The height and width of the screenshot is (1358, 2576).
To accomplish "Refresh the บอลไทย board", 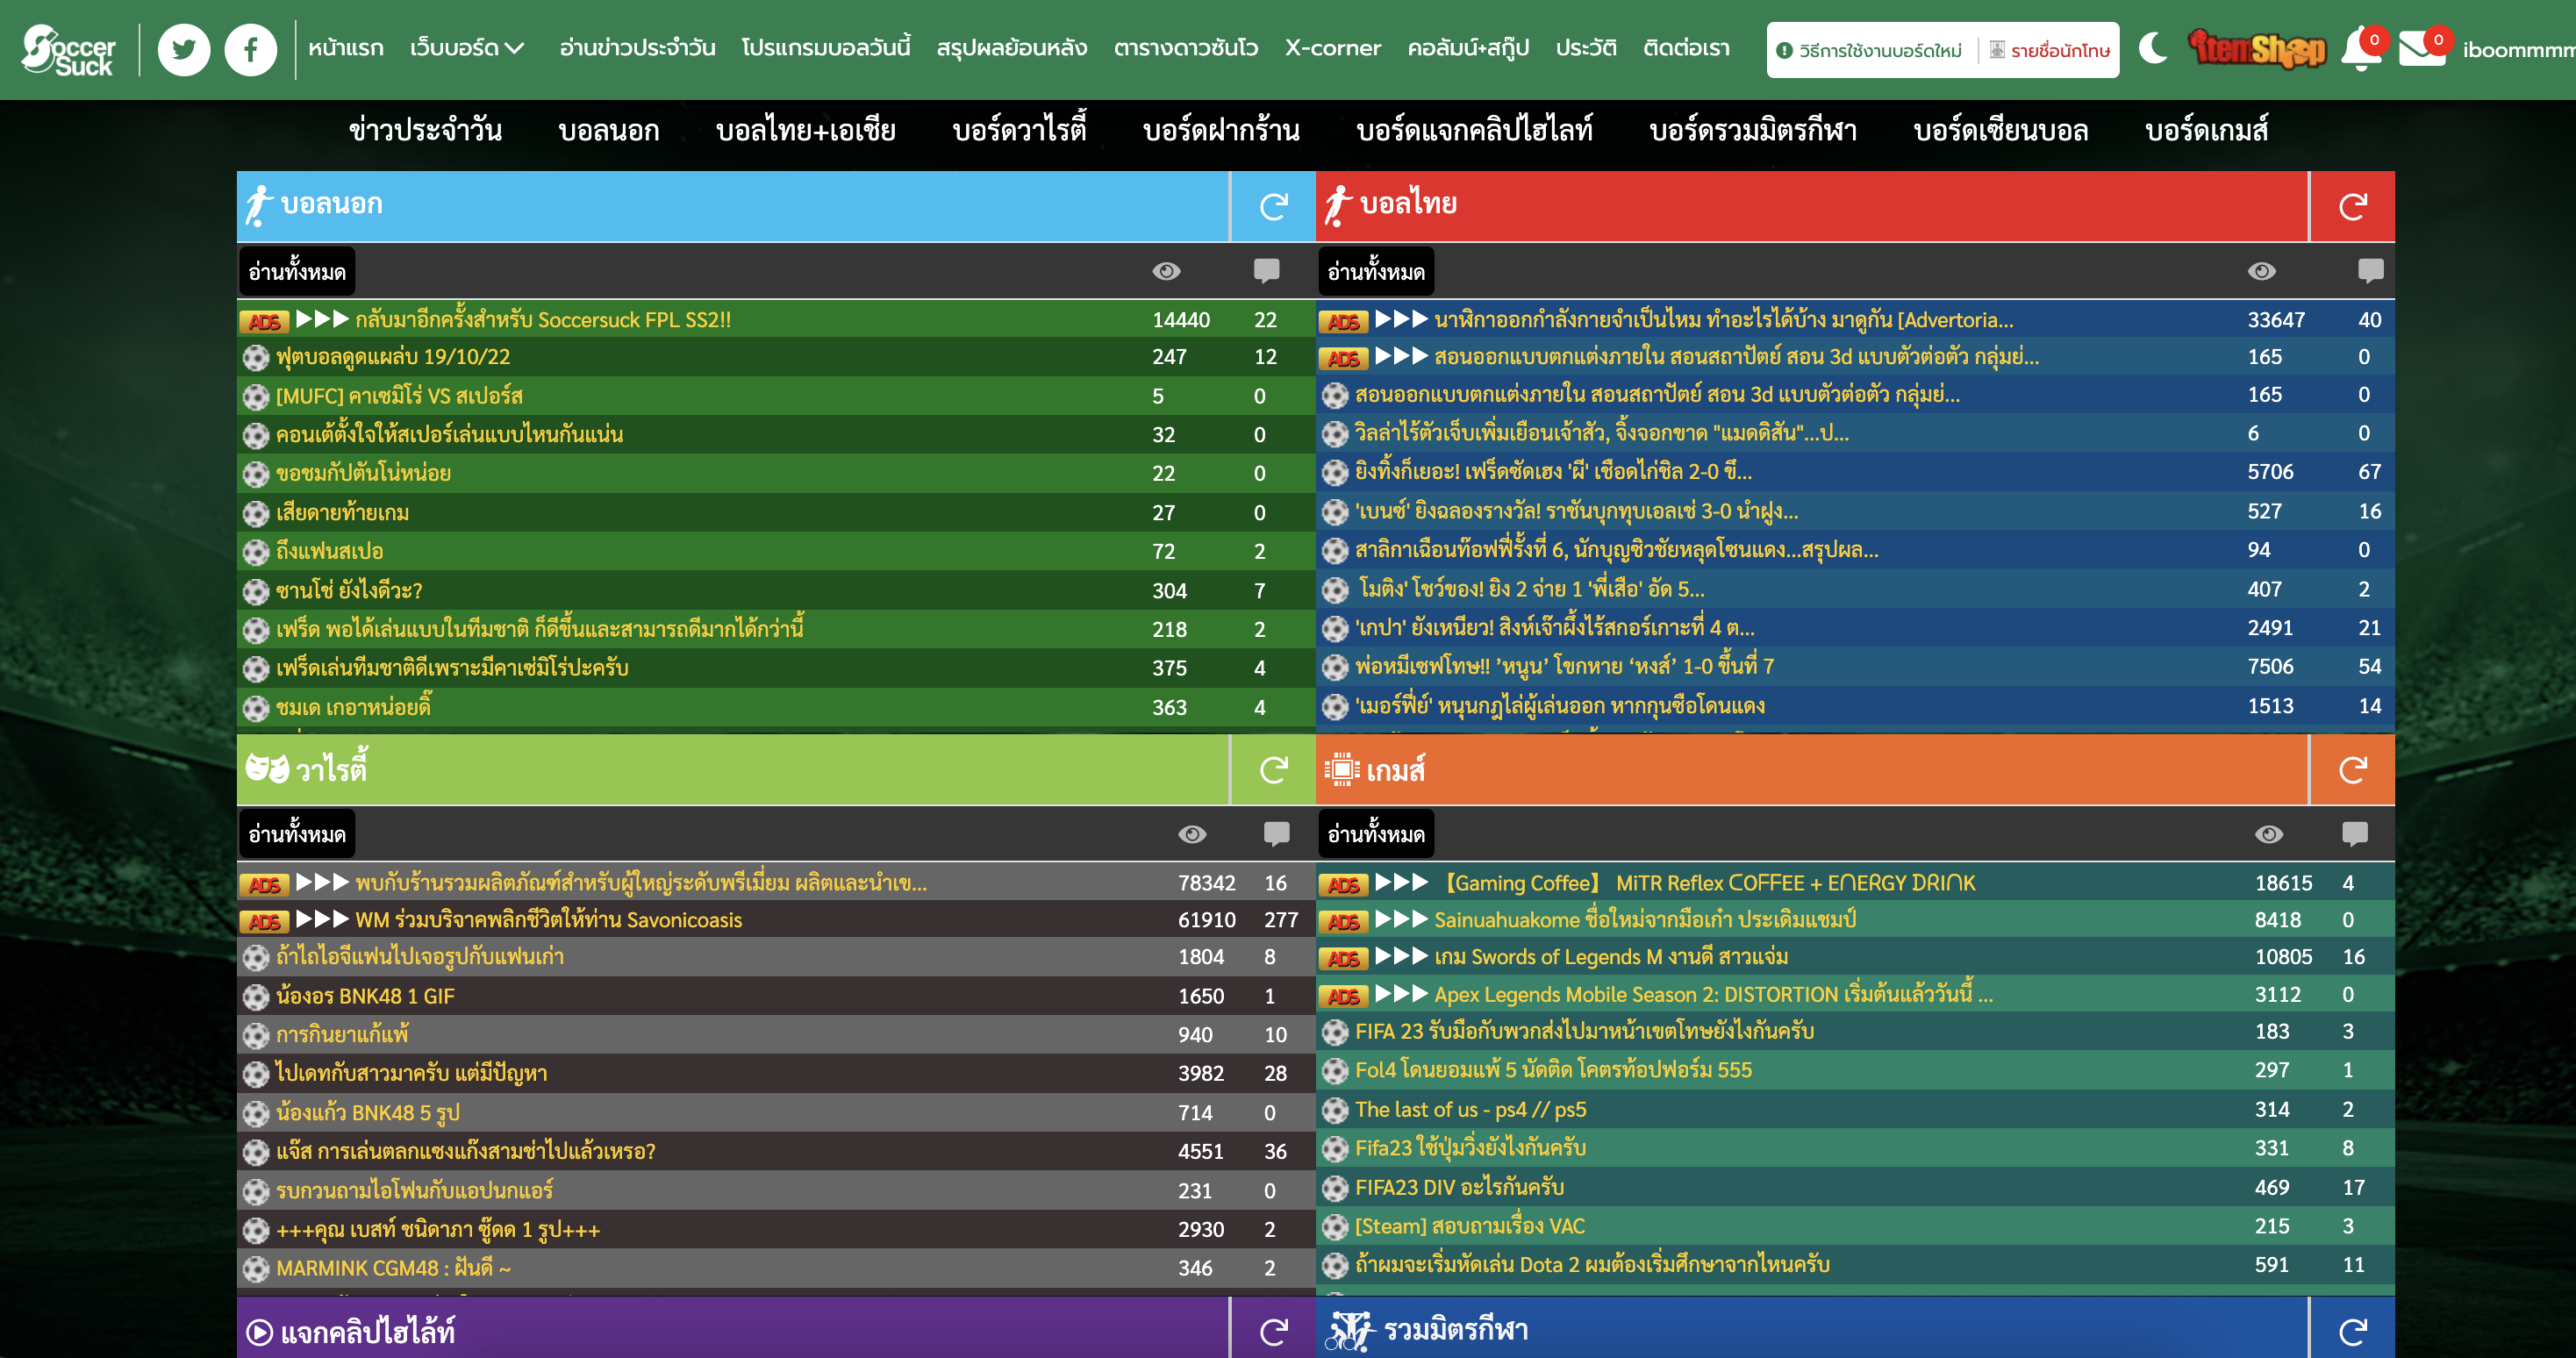I will (x=2352, y=206).
